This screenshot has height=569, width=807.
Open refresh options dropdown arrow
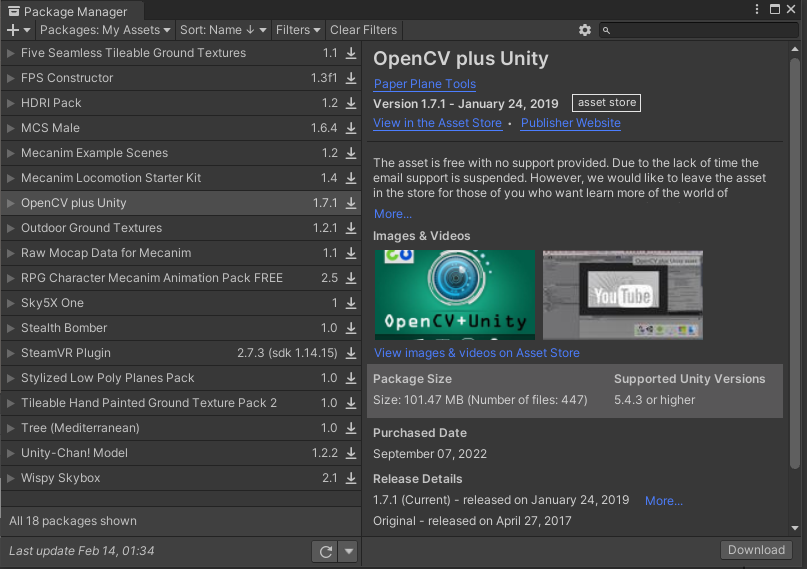(x=348, y=552)
